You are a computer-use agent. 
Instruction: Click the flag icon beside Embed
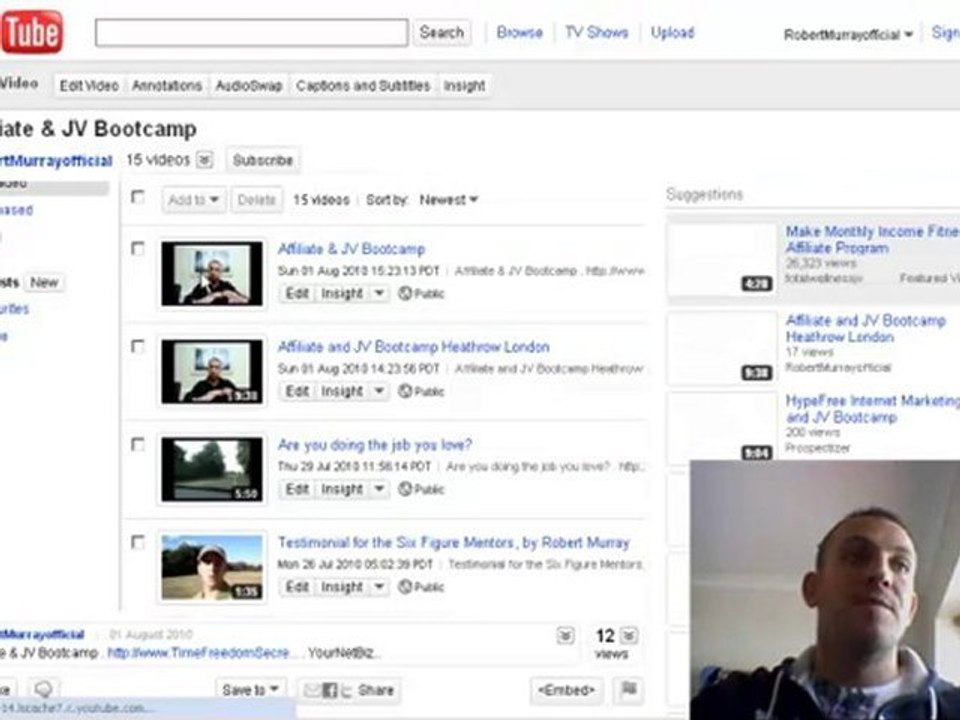[628, 690]
